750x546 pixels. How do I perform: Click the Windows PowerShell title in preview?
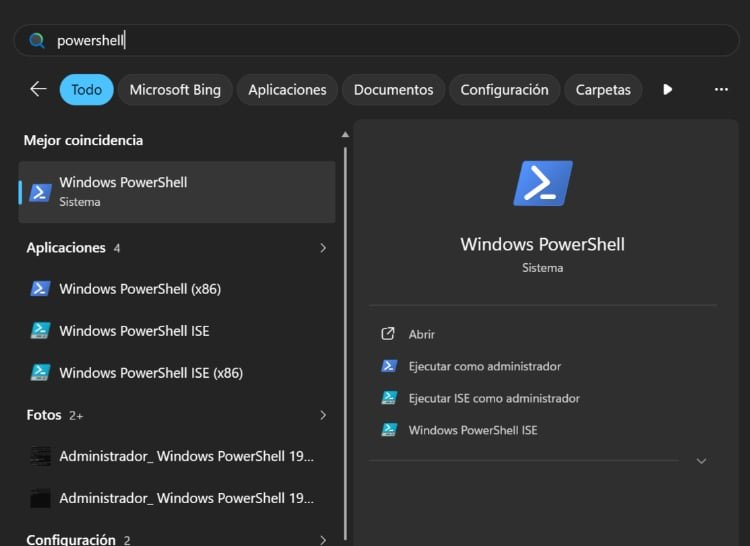[x=542, y=244]
